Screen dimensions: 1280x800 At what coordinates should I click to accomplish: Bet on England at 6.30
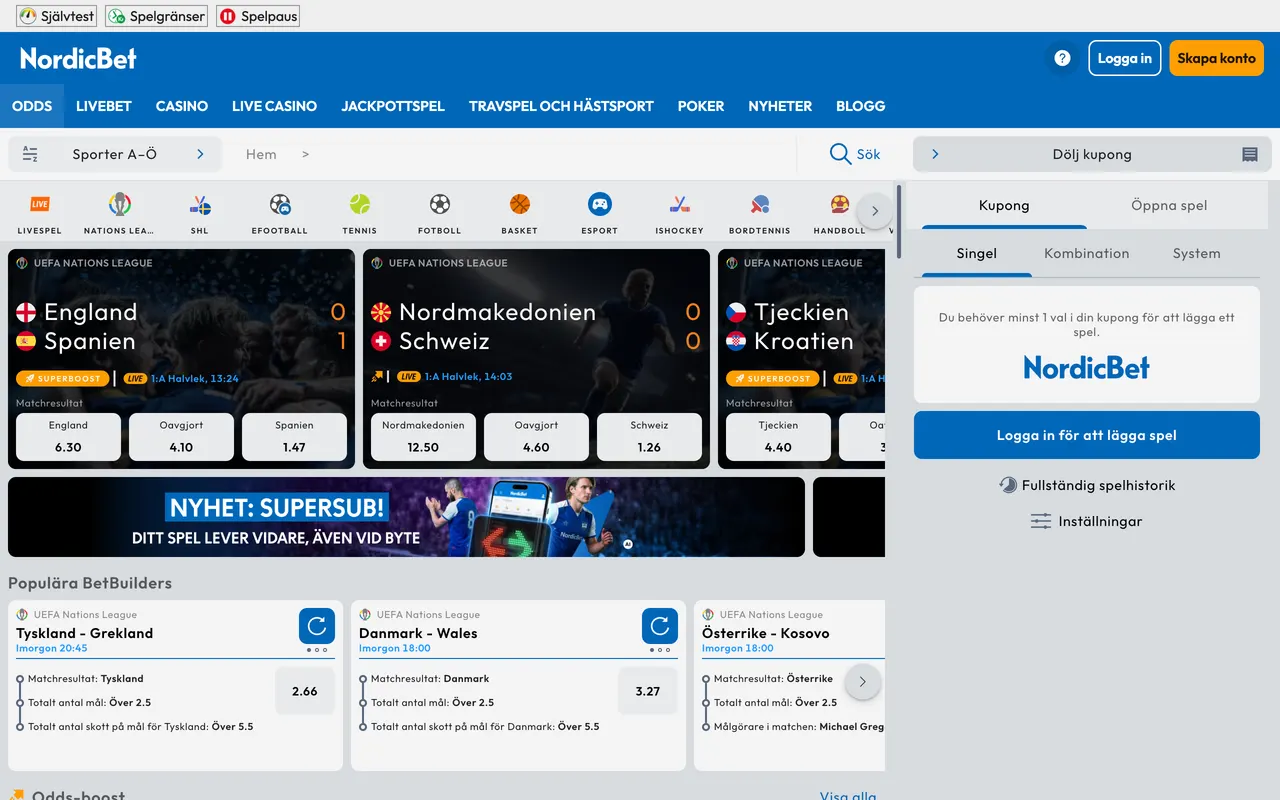coord(68,437)
